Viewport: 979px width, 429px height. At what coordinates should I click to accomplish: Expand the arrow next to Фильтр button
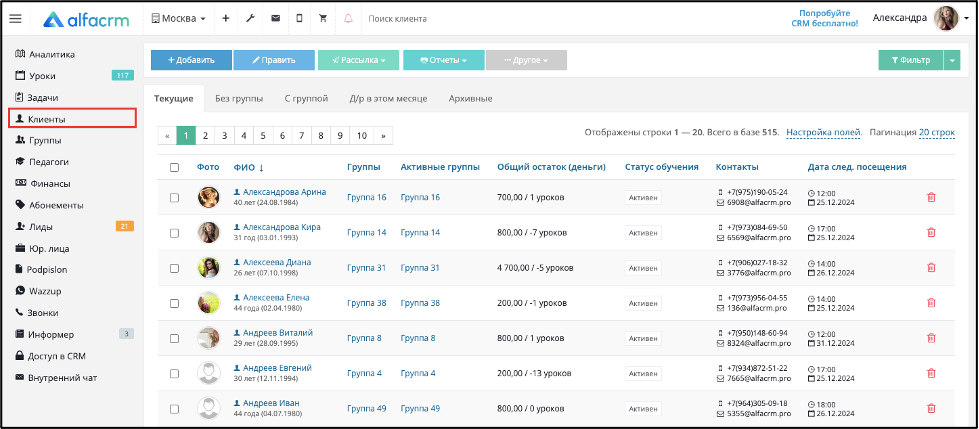point(952,60)
